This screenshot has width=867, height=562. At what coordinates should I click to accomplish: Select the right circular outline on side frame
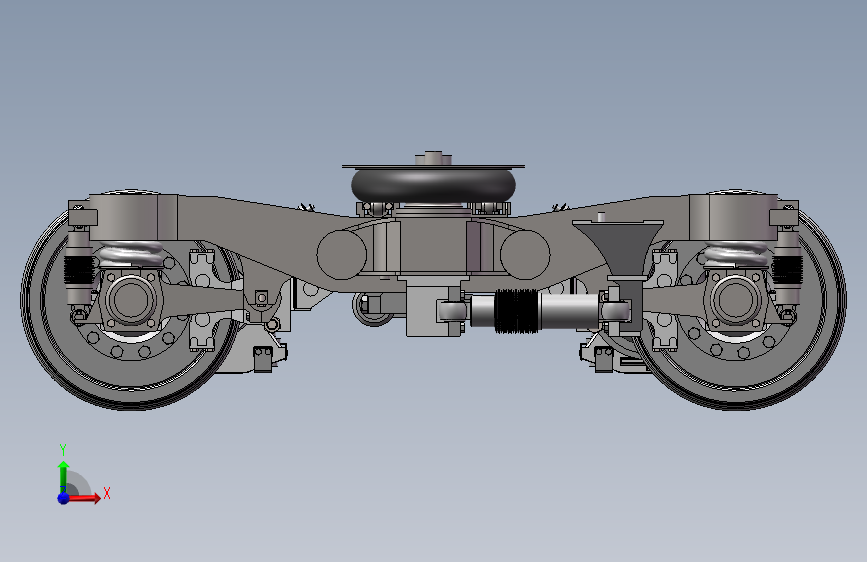click(x=525, y=254)
